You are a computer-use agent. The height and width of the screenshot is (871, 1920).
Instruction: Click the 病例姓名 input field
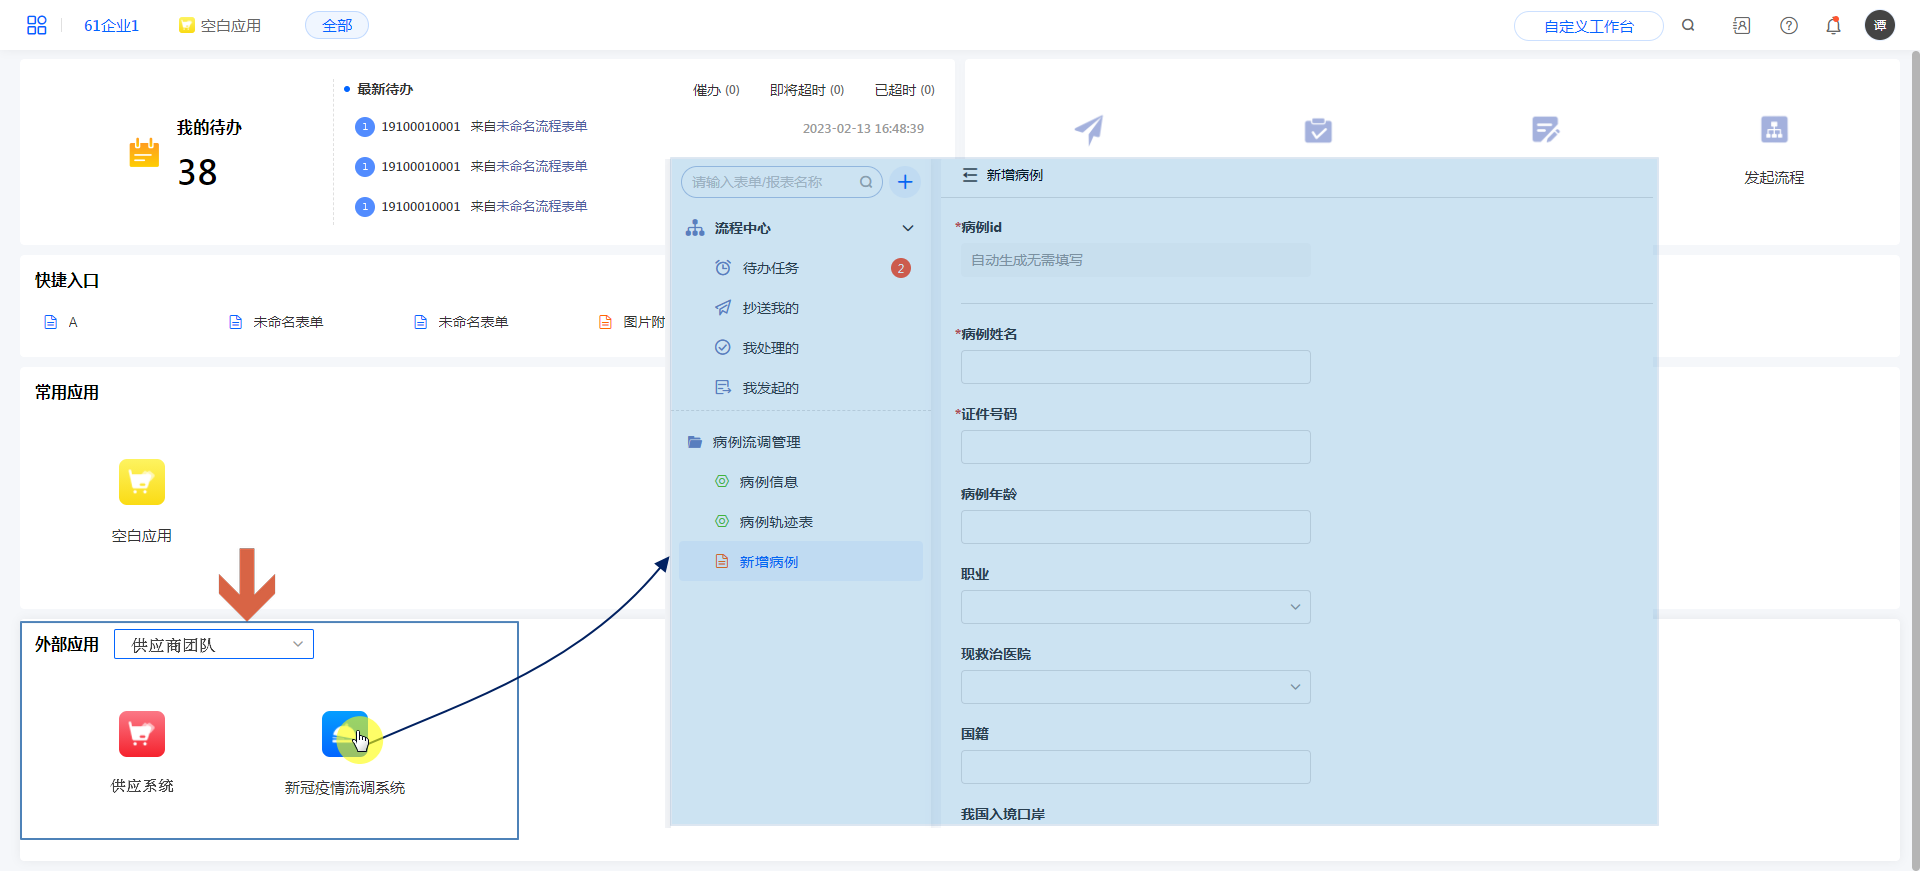pyautogui.click(x=1135, y=367)
